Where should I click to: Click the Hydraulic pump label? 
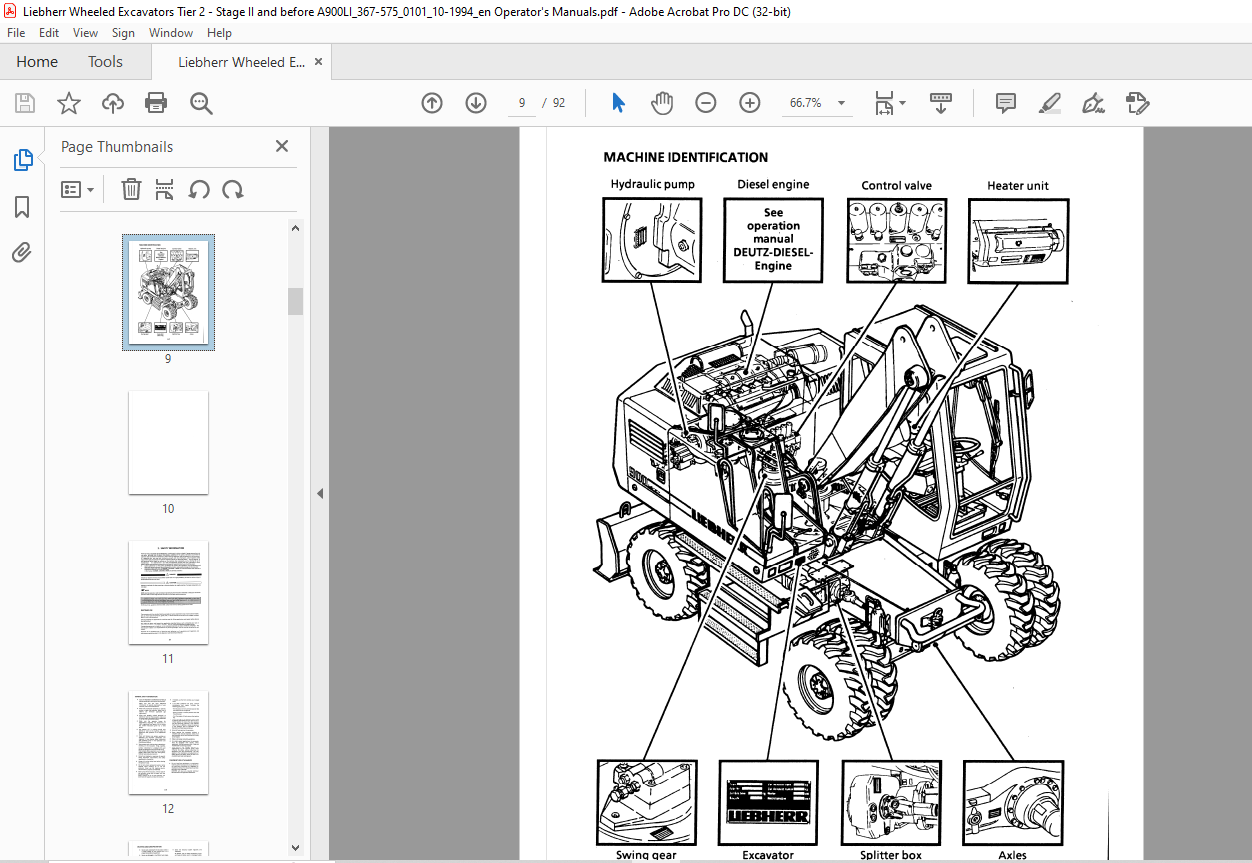click(x=652, y=184)
